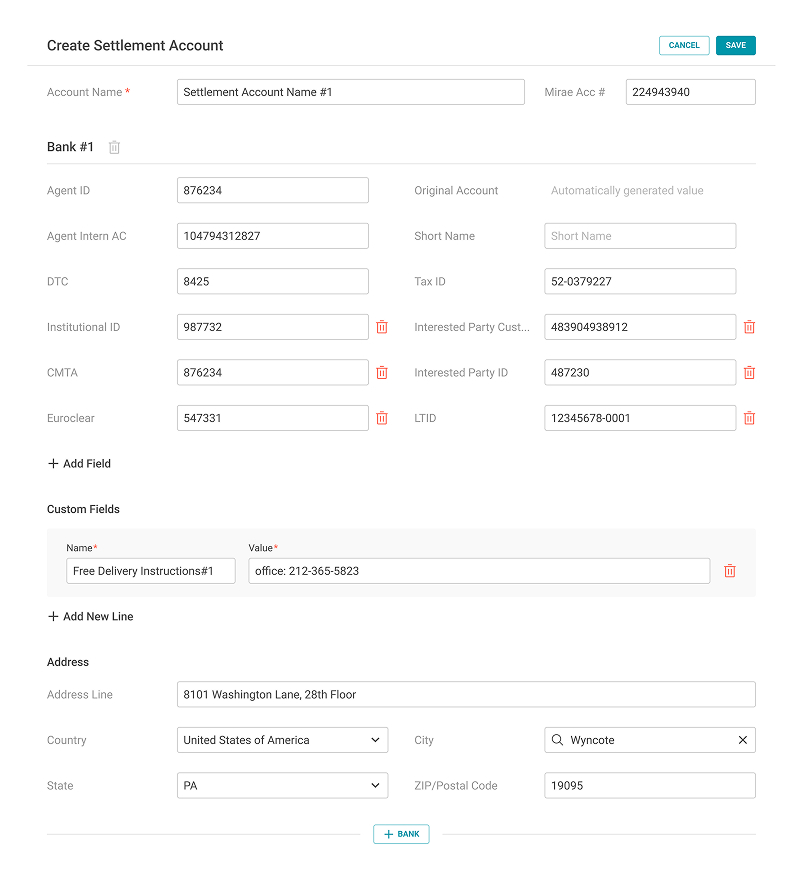Remove the Institutional ID field
Image resolution: width=801 pixels, height=870 pixels.
(382, 327)
